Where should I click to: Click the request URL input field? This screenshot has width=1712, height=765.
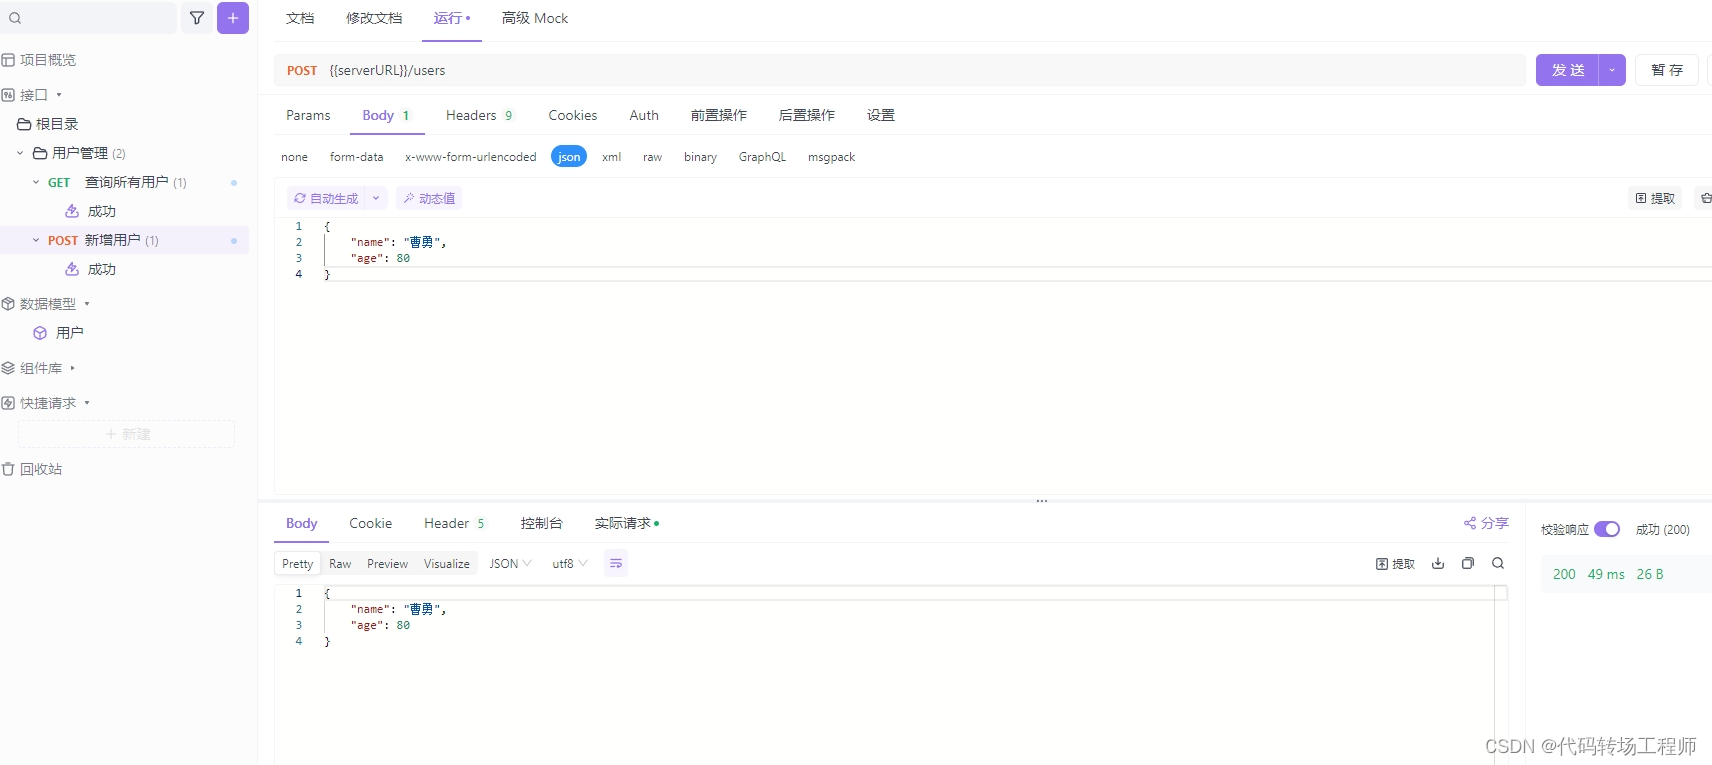[x=900, y=70]
